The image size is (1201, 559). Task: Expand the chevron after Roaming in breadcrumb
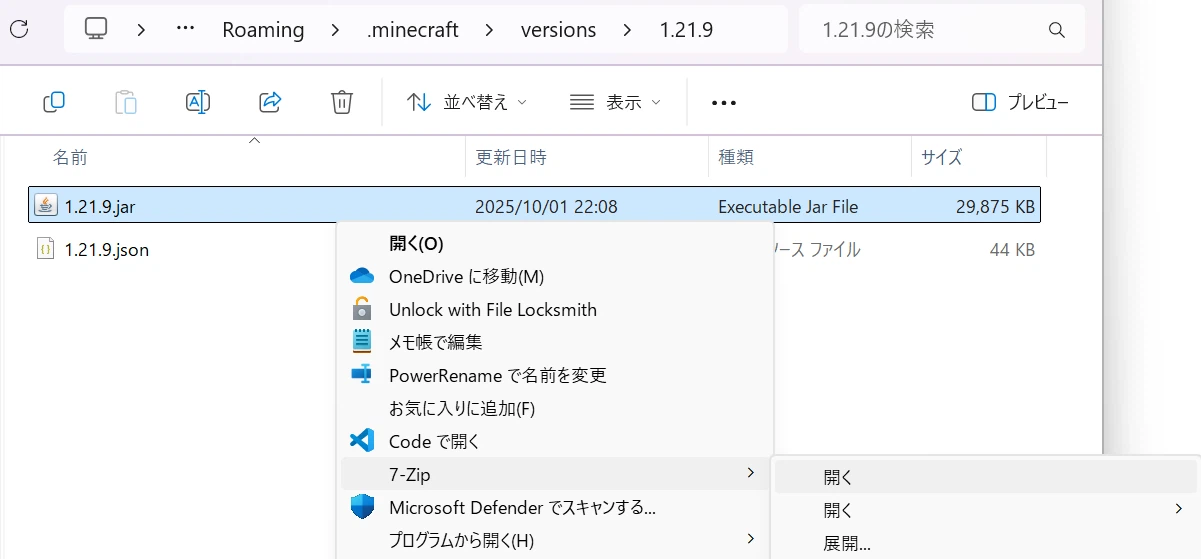coord(335,30)
